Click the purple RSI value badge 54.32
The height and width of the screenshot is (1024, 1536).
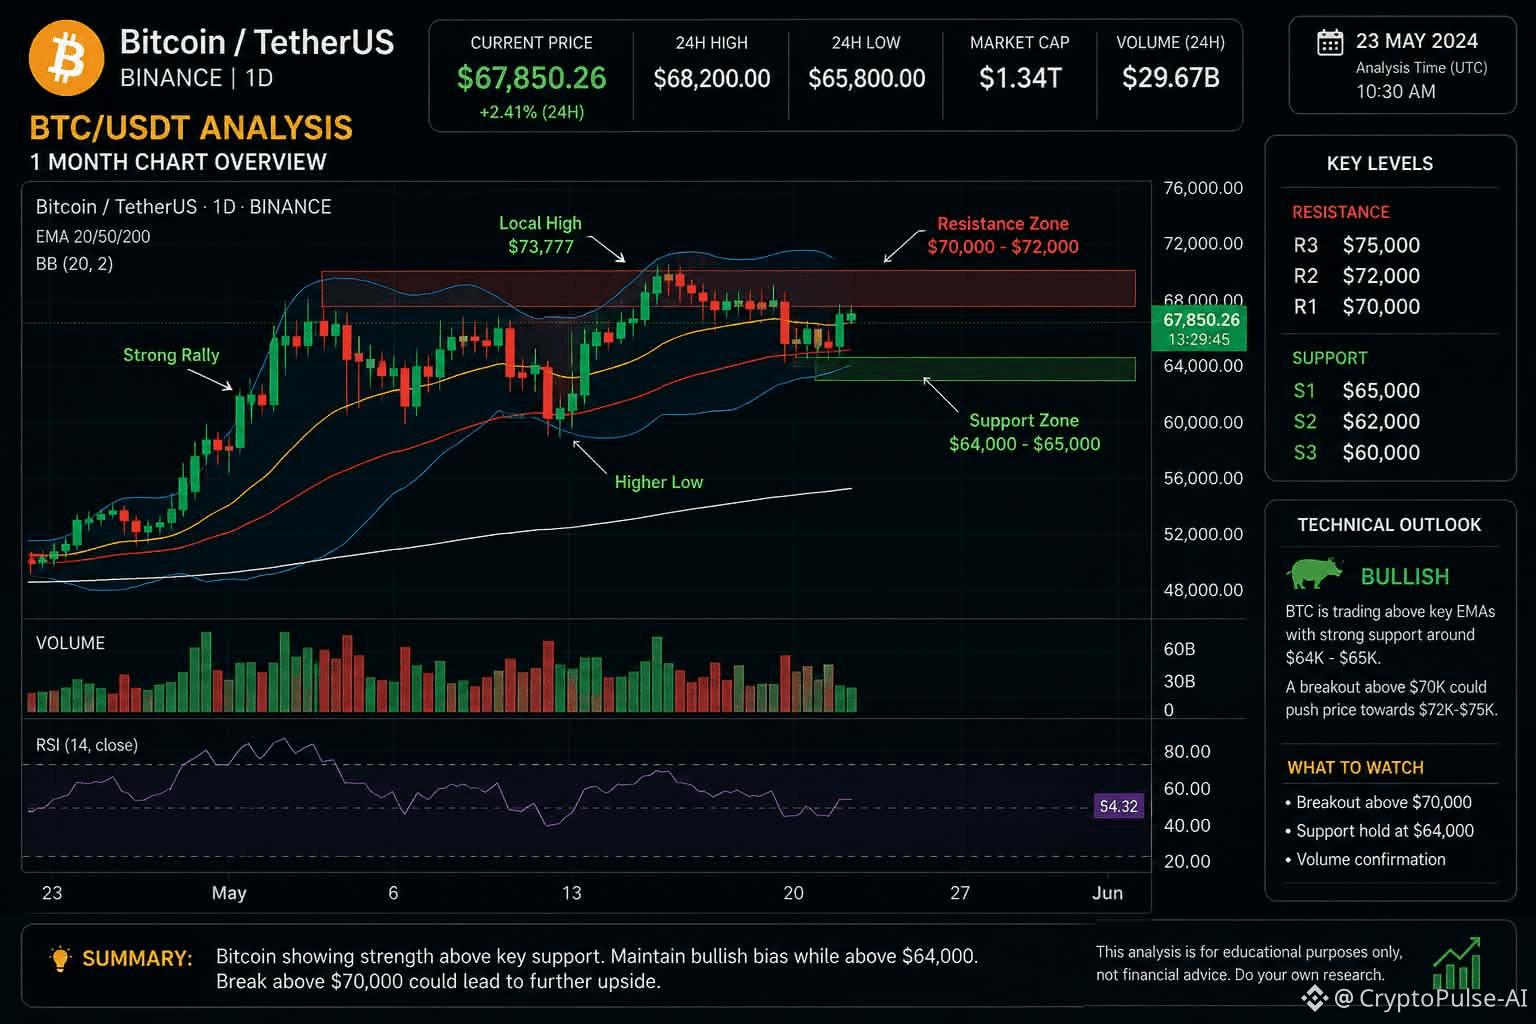pyautogui.click(x=1118, y=806)
